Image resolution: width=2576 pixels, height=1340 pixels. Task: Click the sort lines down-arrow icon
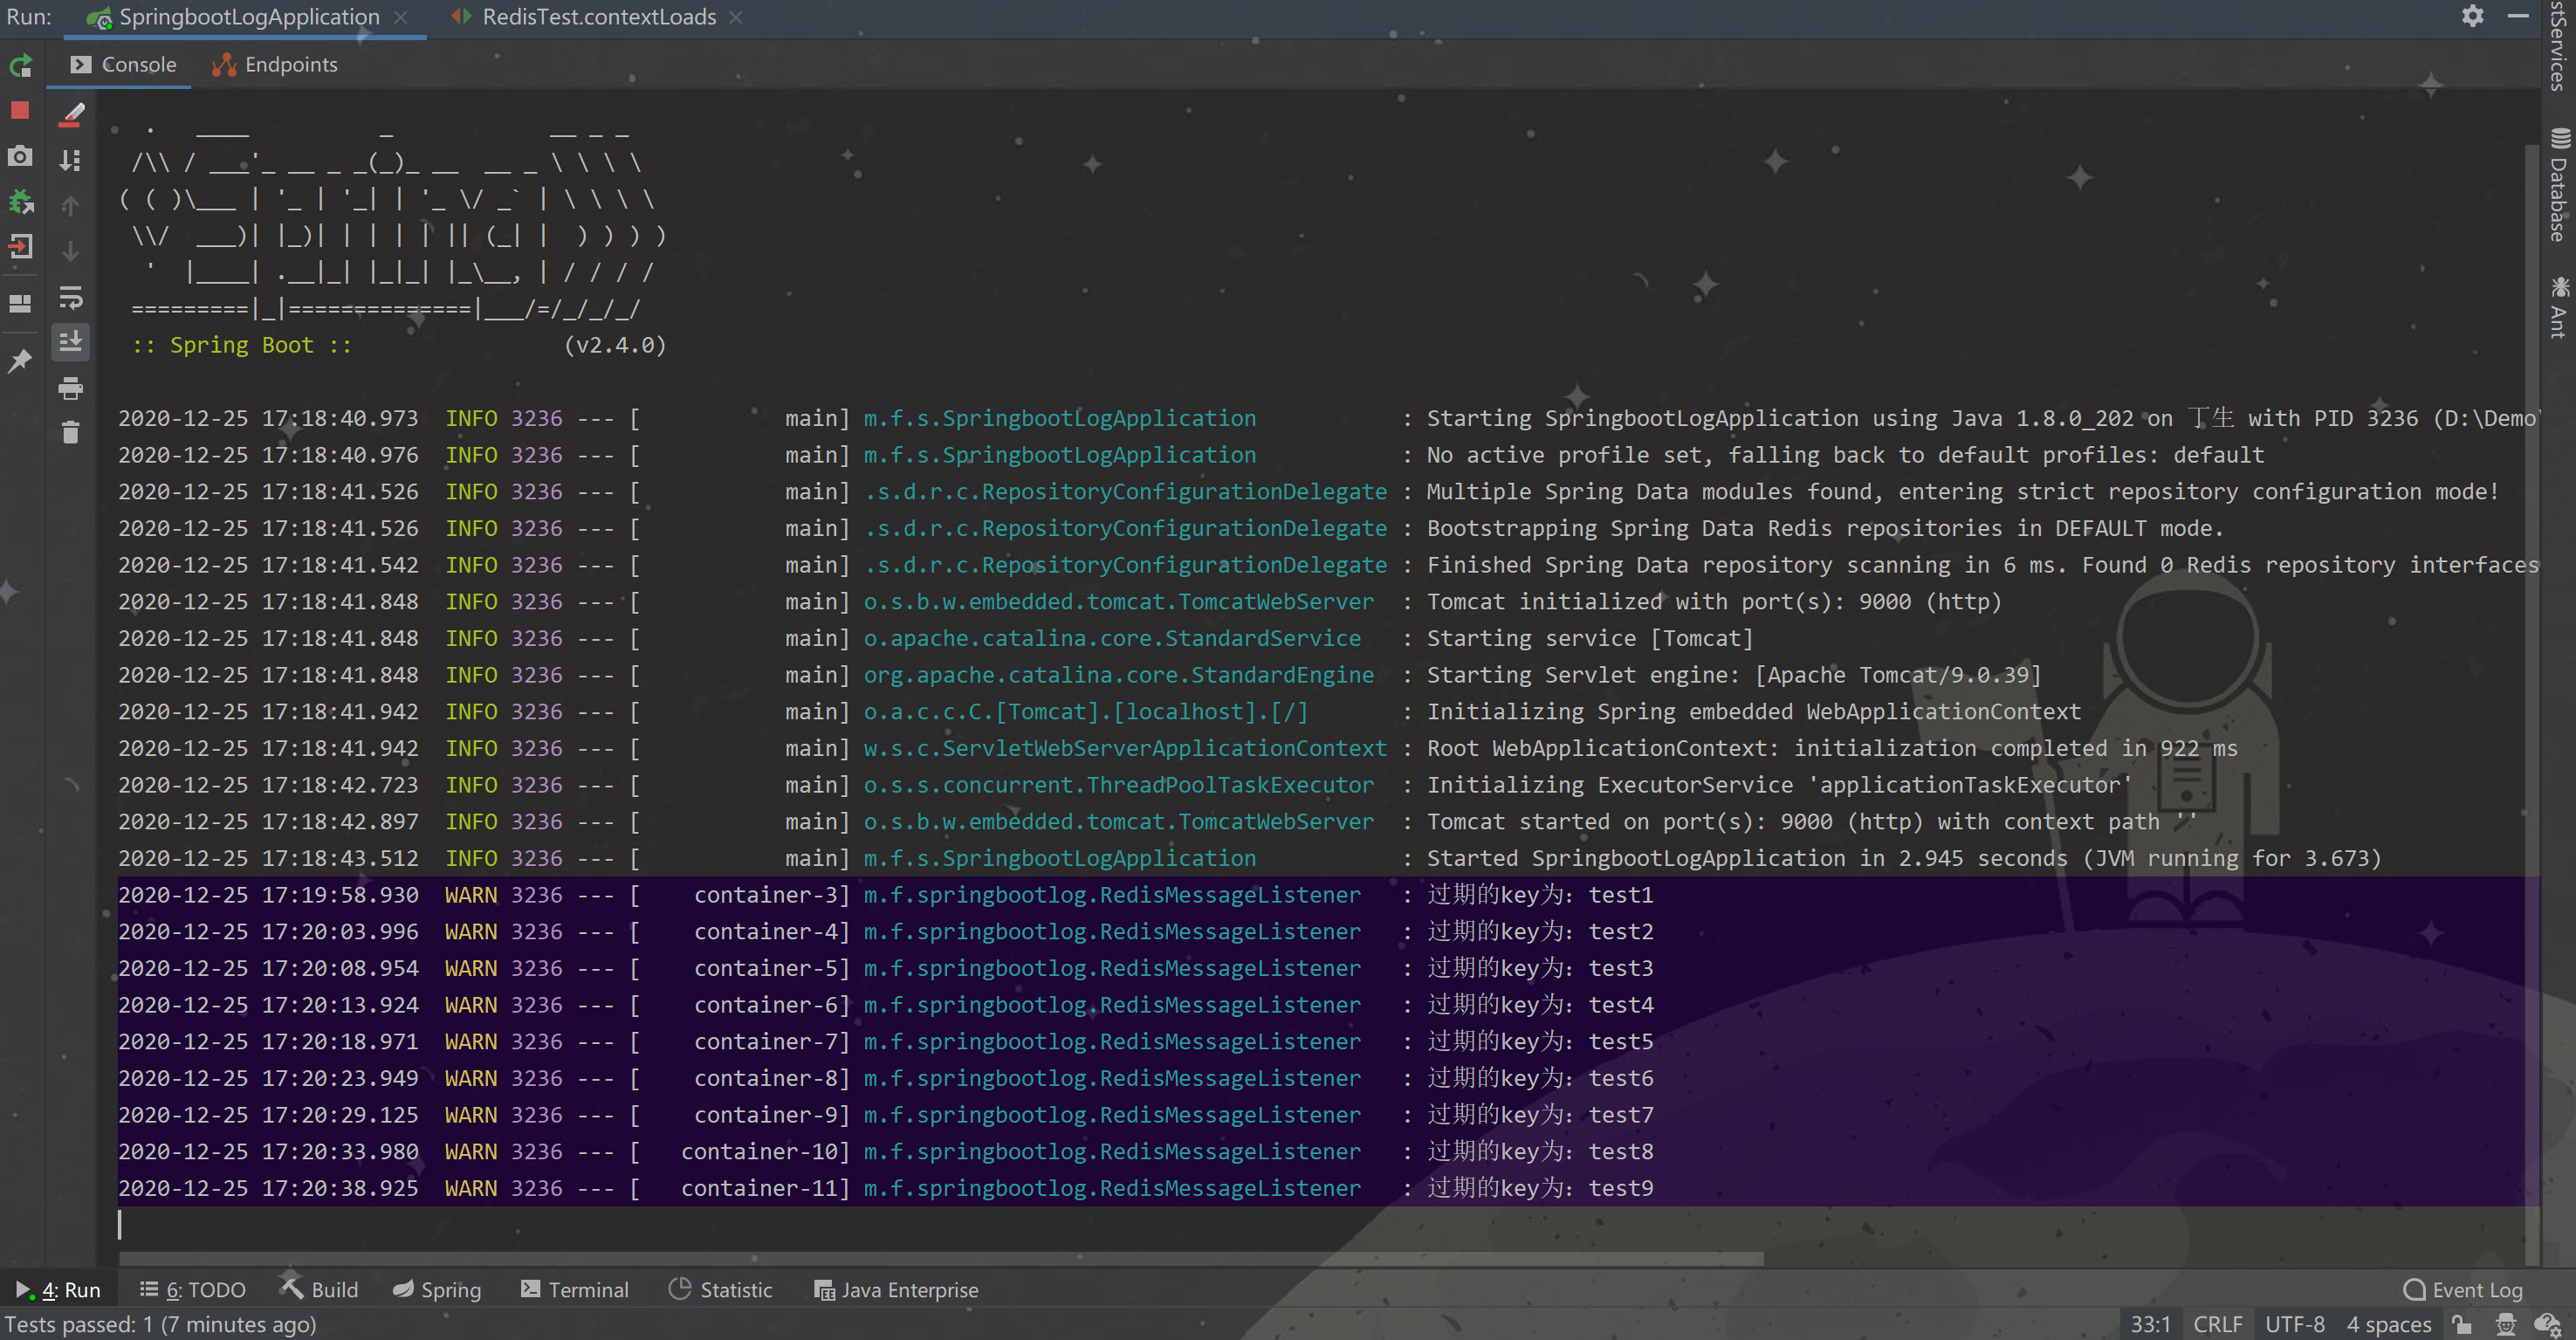(71, 160)
